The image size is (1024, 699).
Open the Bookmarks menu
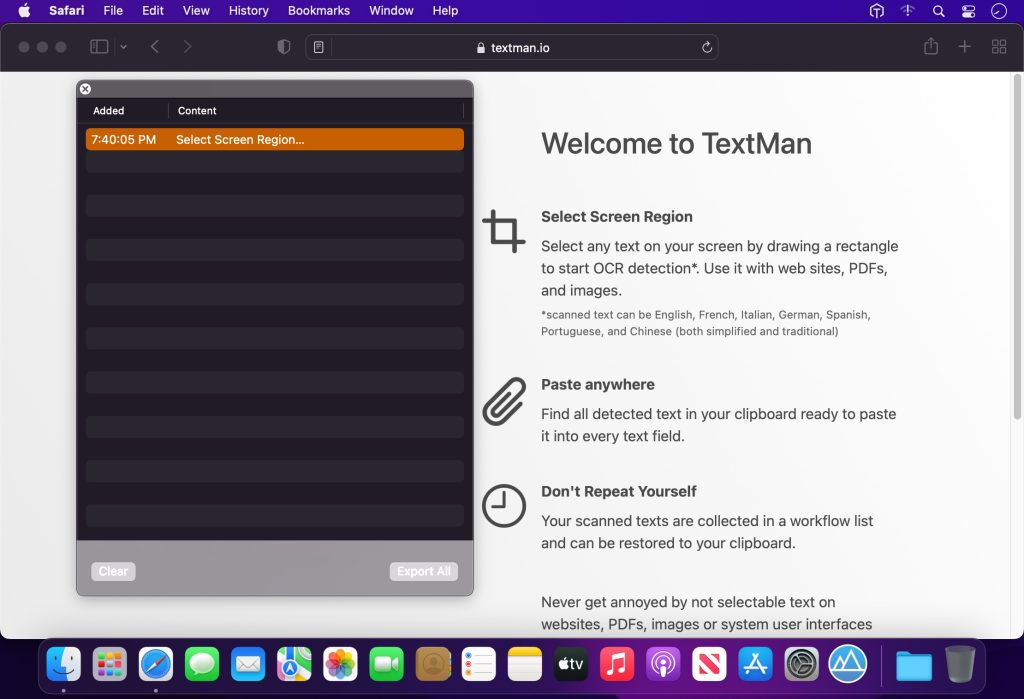click(318, 11)
